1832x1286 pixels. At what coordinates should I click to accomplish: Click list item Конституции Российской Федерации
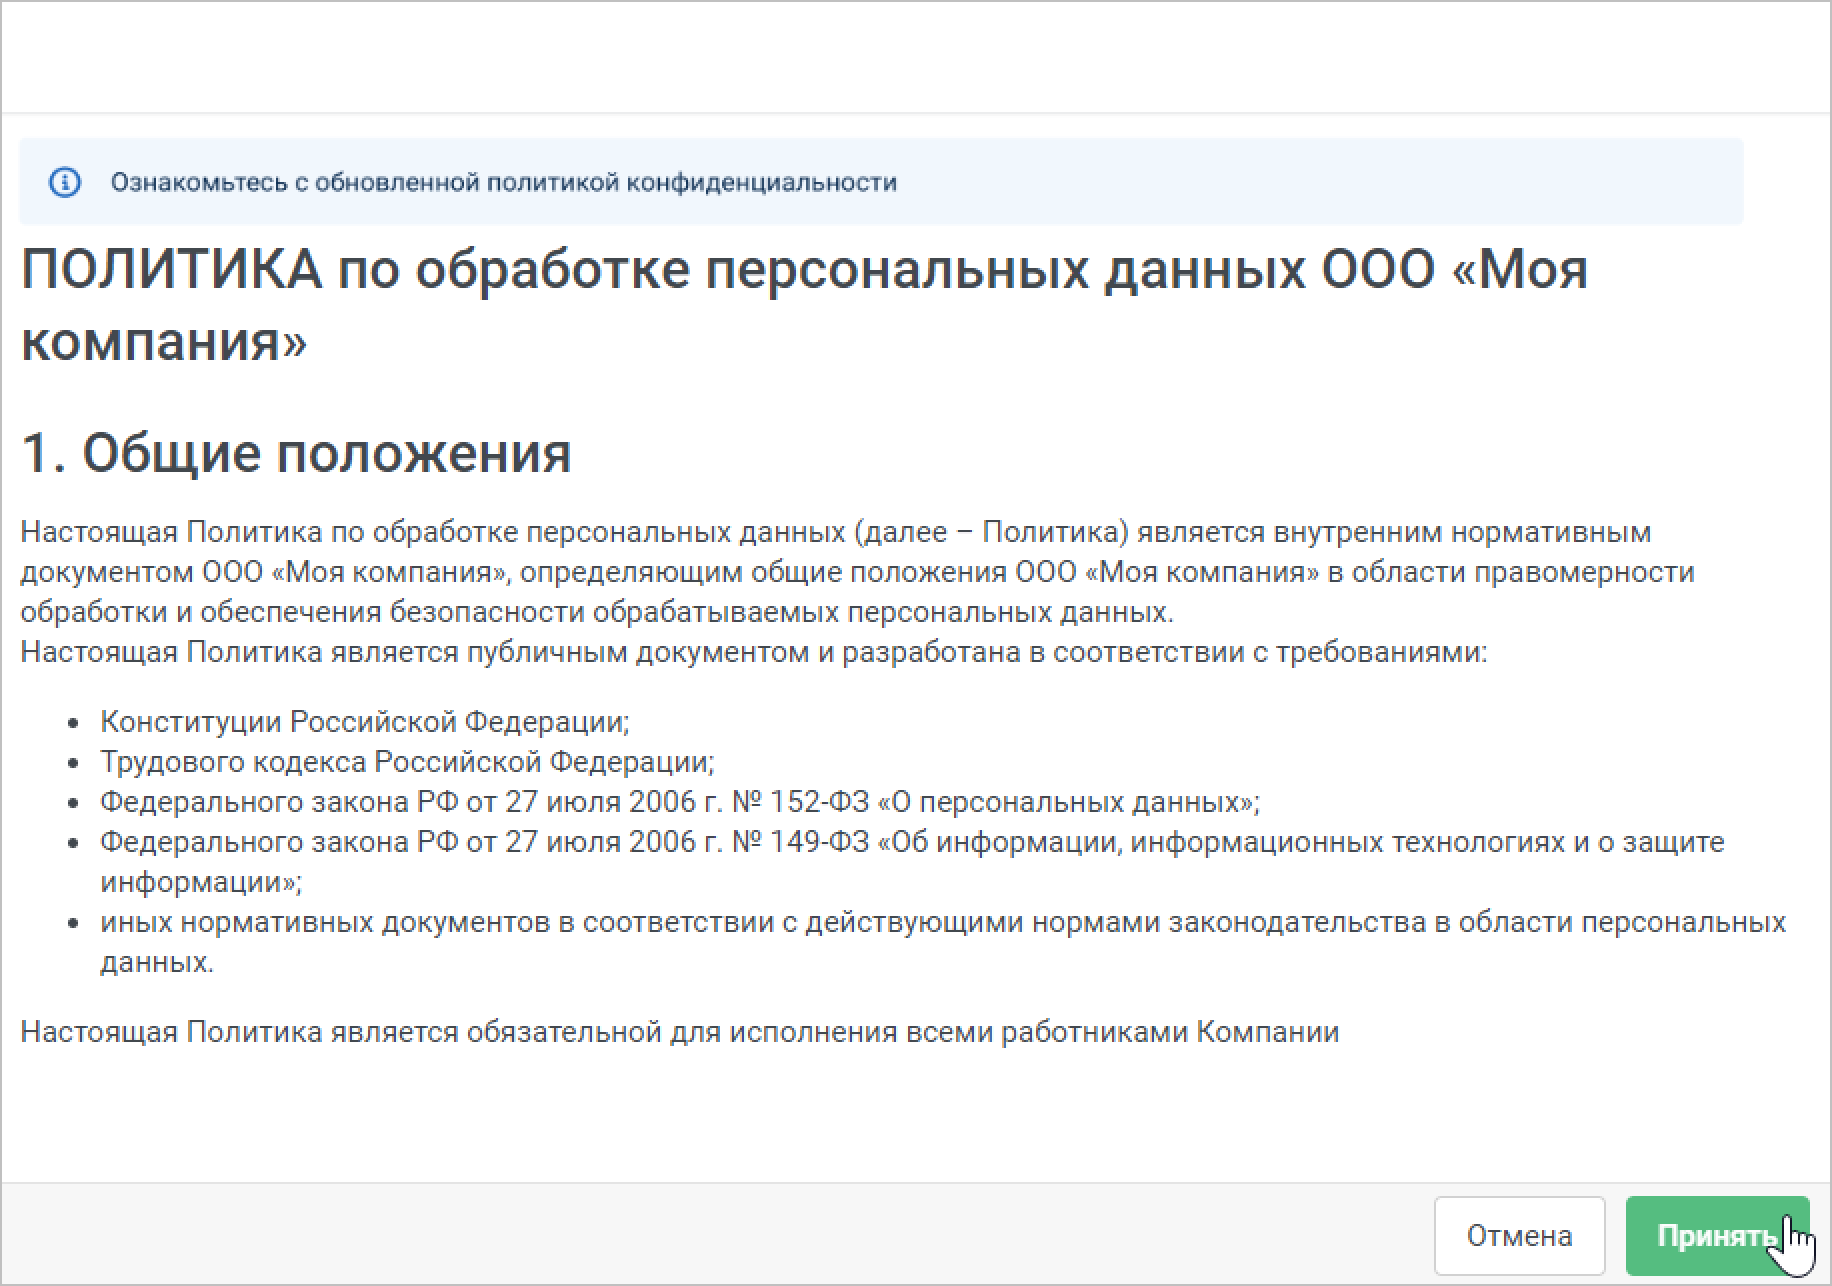click(364, 721)
